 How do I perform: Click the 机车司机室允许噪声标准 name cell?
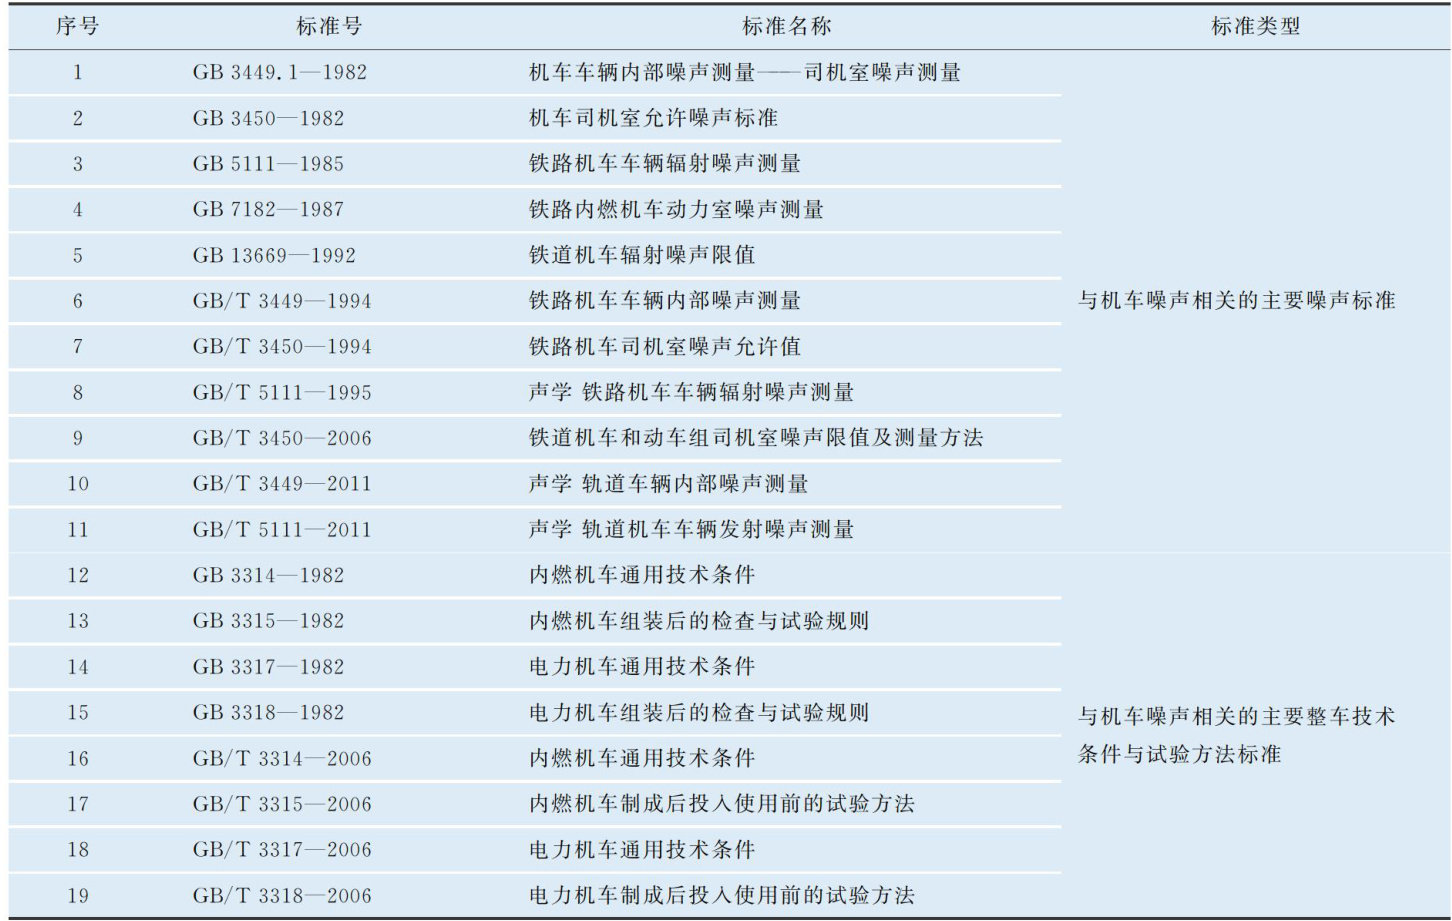pos(653,118)
